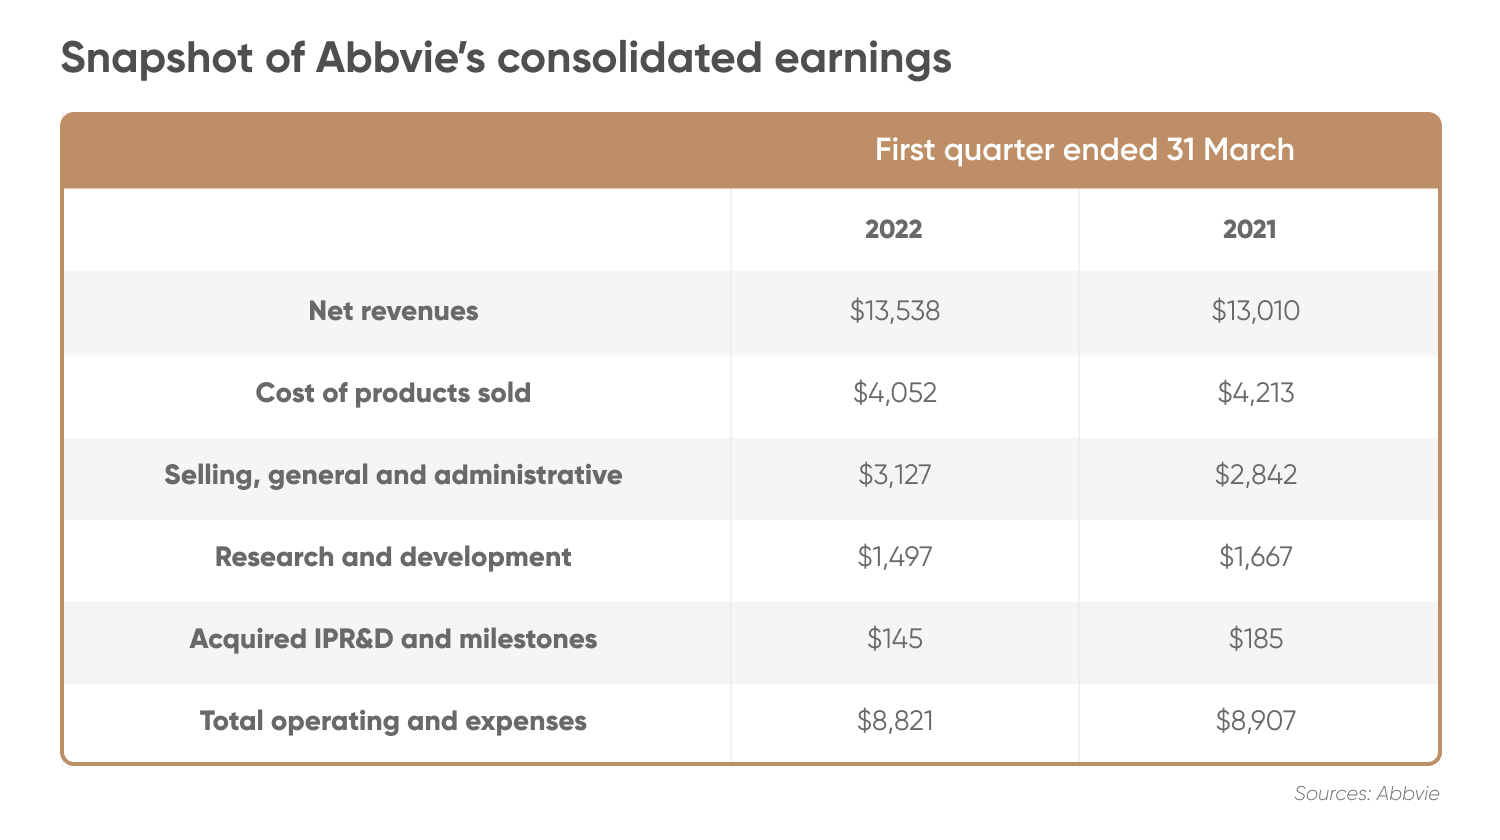The image size is (1500, 840).
Task: Select 'Selling, general and administrative' row label
Action: pos(393,475)
